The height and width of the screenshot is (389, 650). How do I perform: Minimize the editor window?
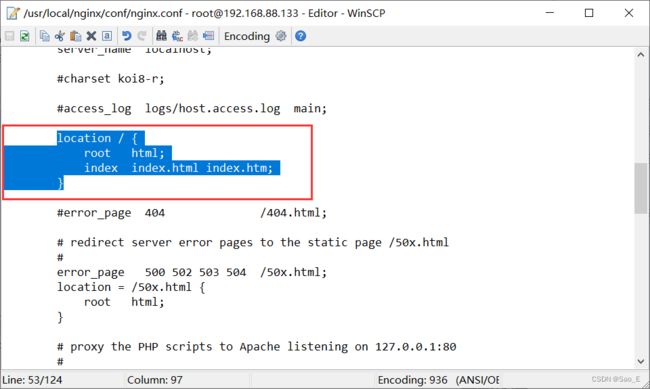pos(550,13)
